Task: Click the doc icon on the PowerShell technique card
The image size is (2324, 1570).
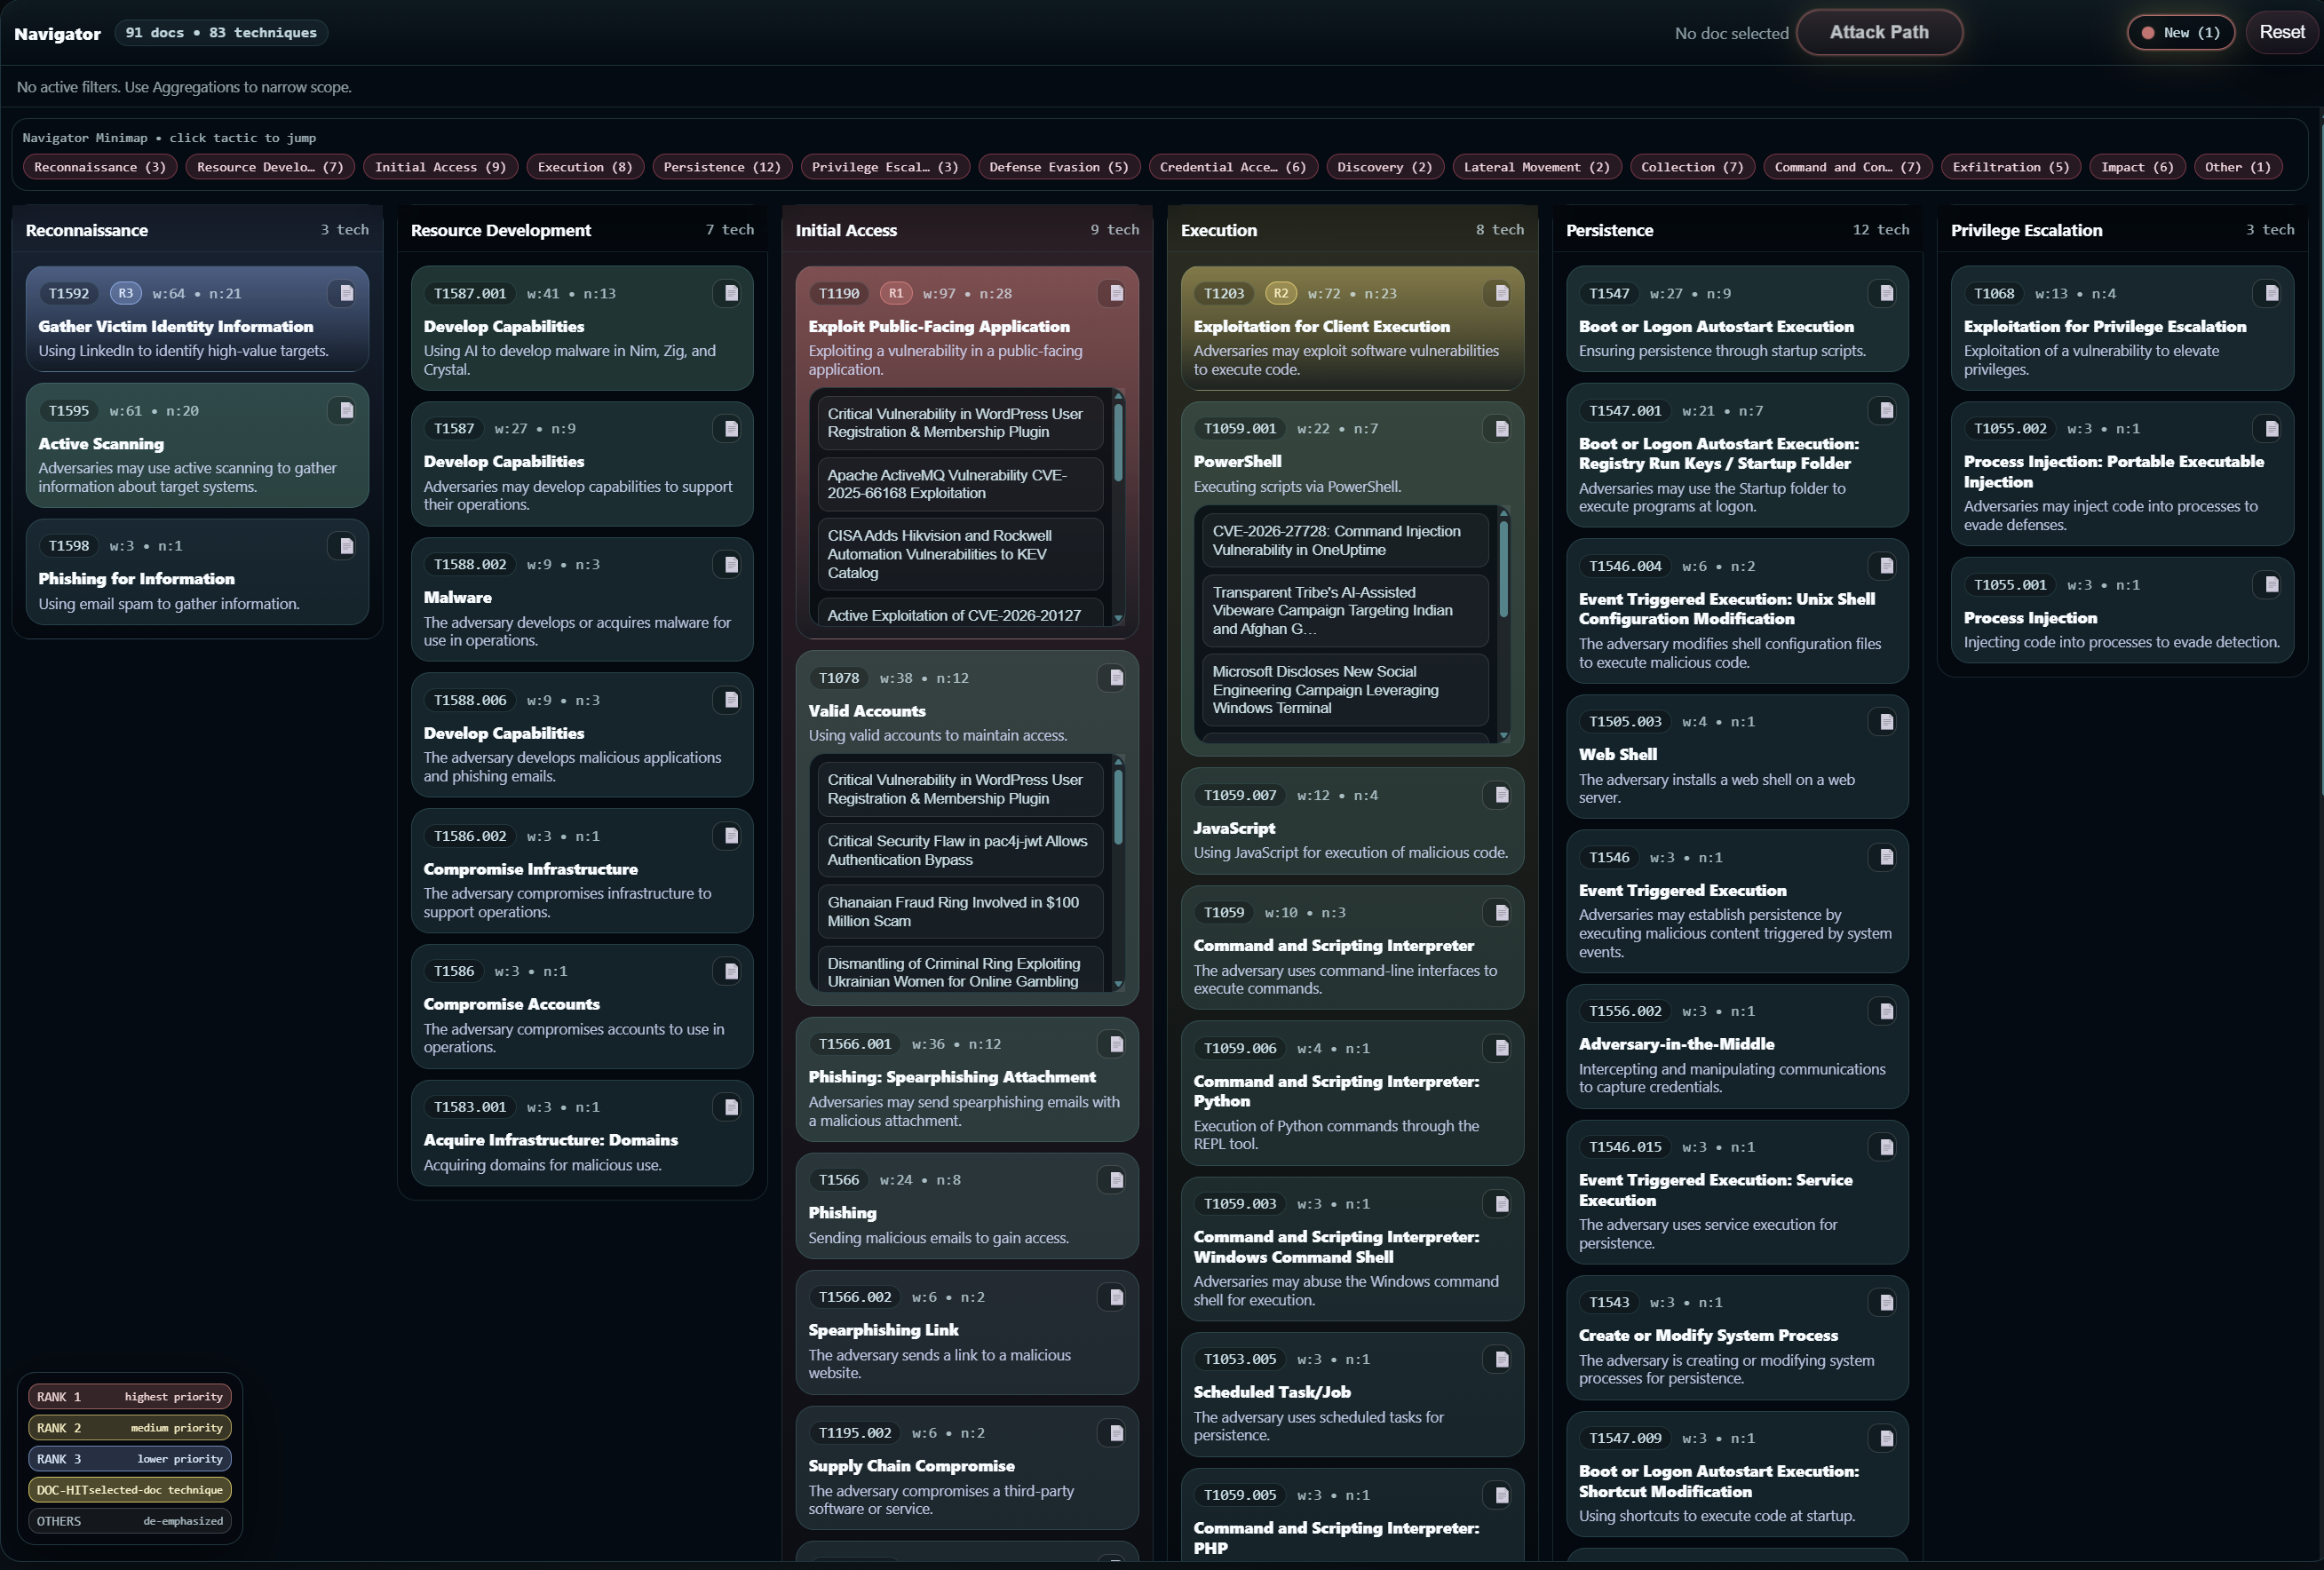Action: click(1499, 428)
